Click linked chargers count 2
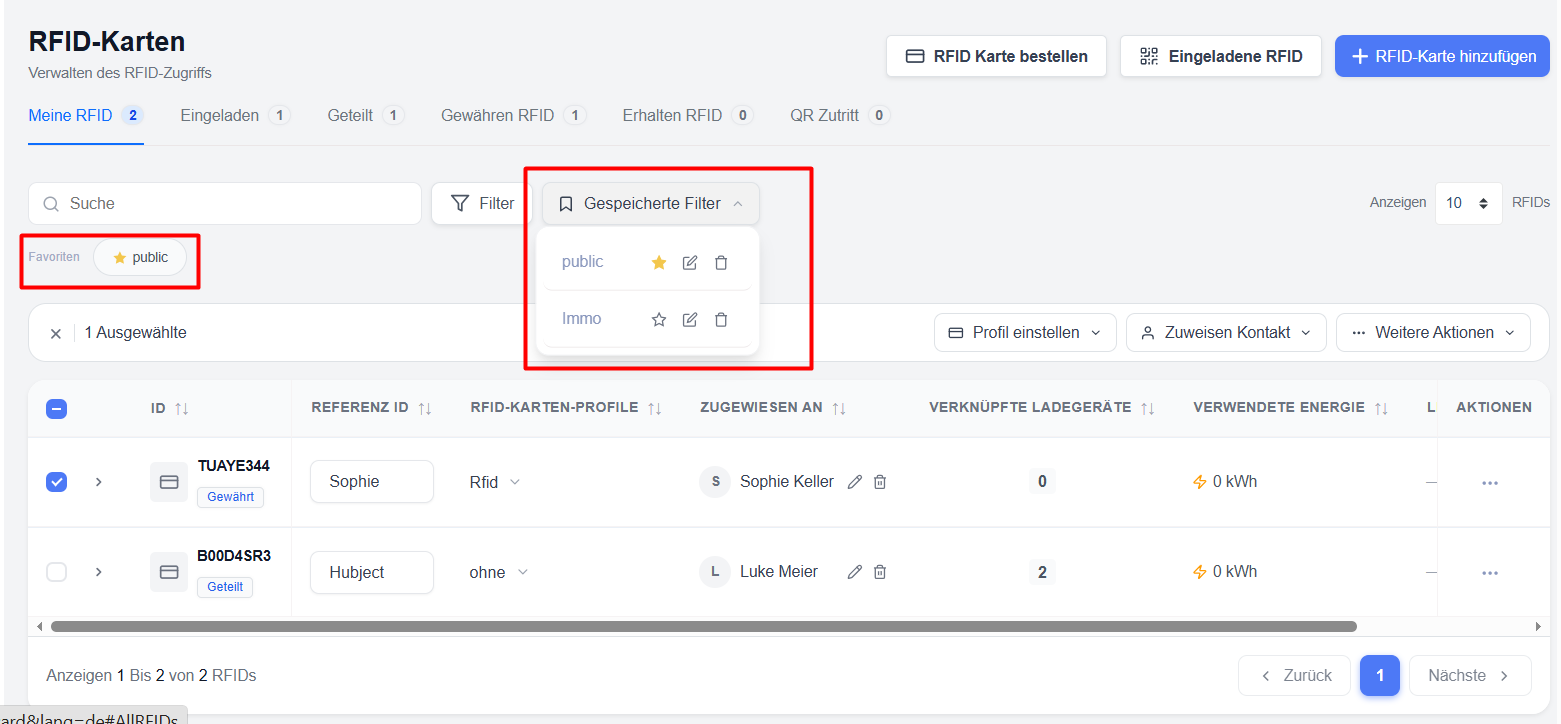Viewport: 1561px width, 724px height. click(x=1042, y=572)
